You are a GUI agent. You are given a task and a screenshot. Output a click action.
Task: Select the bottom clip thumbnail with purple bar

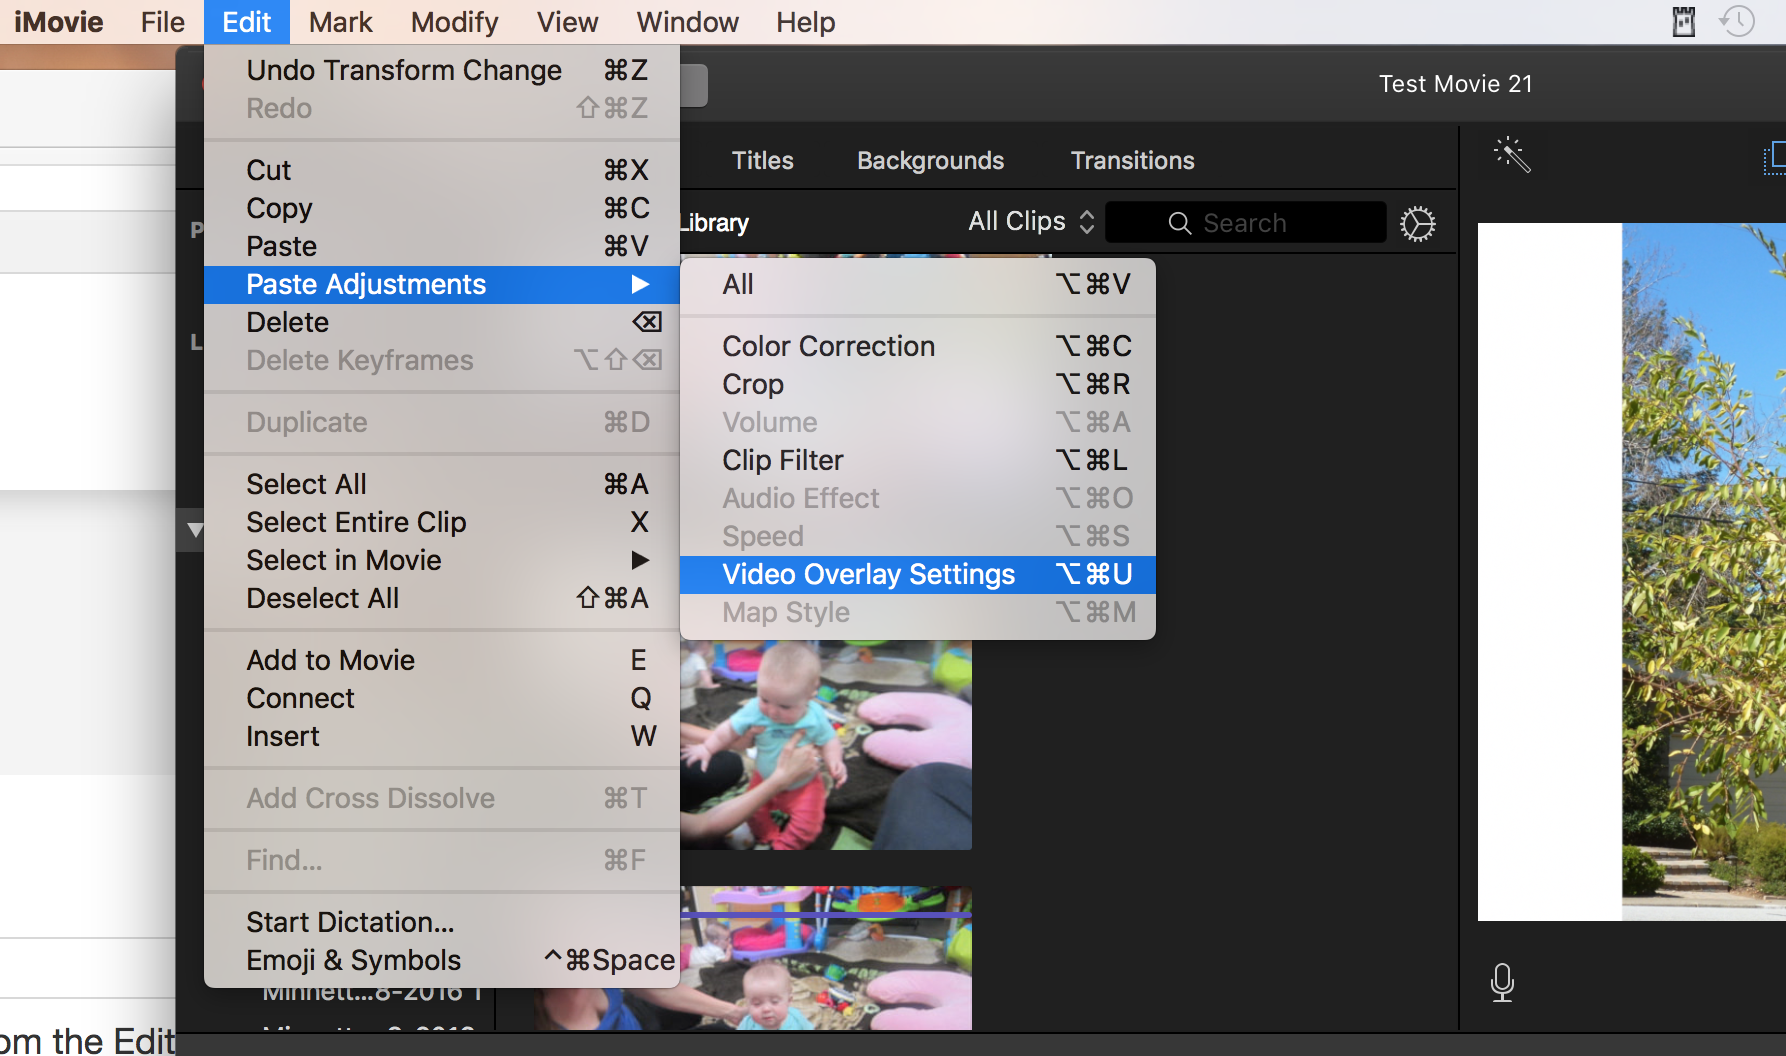pos(826,958)
